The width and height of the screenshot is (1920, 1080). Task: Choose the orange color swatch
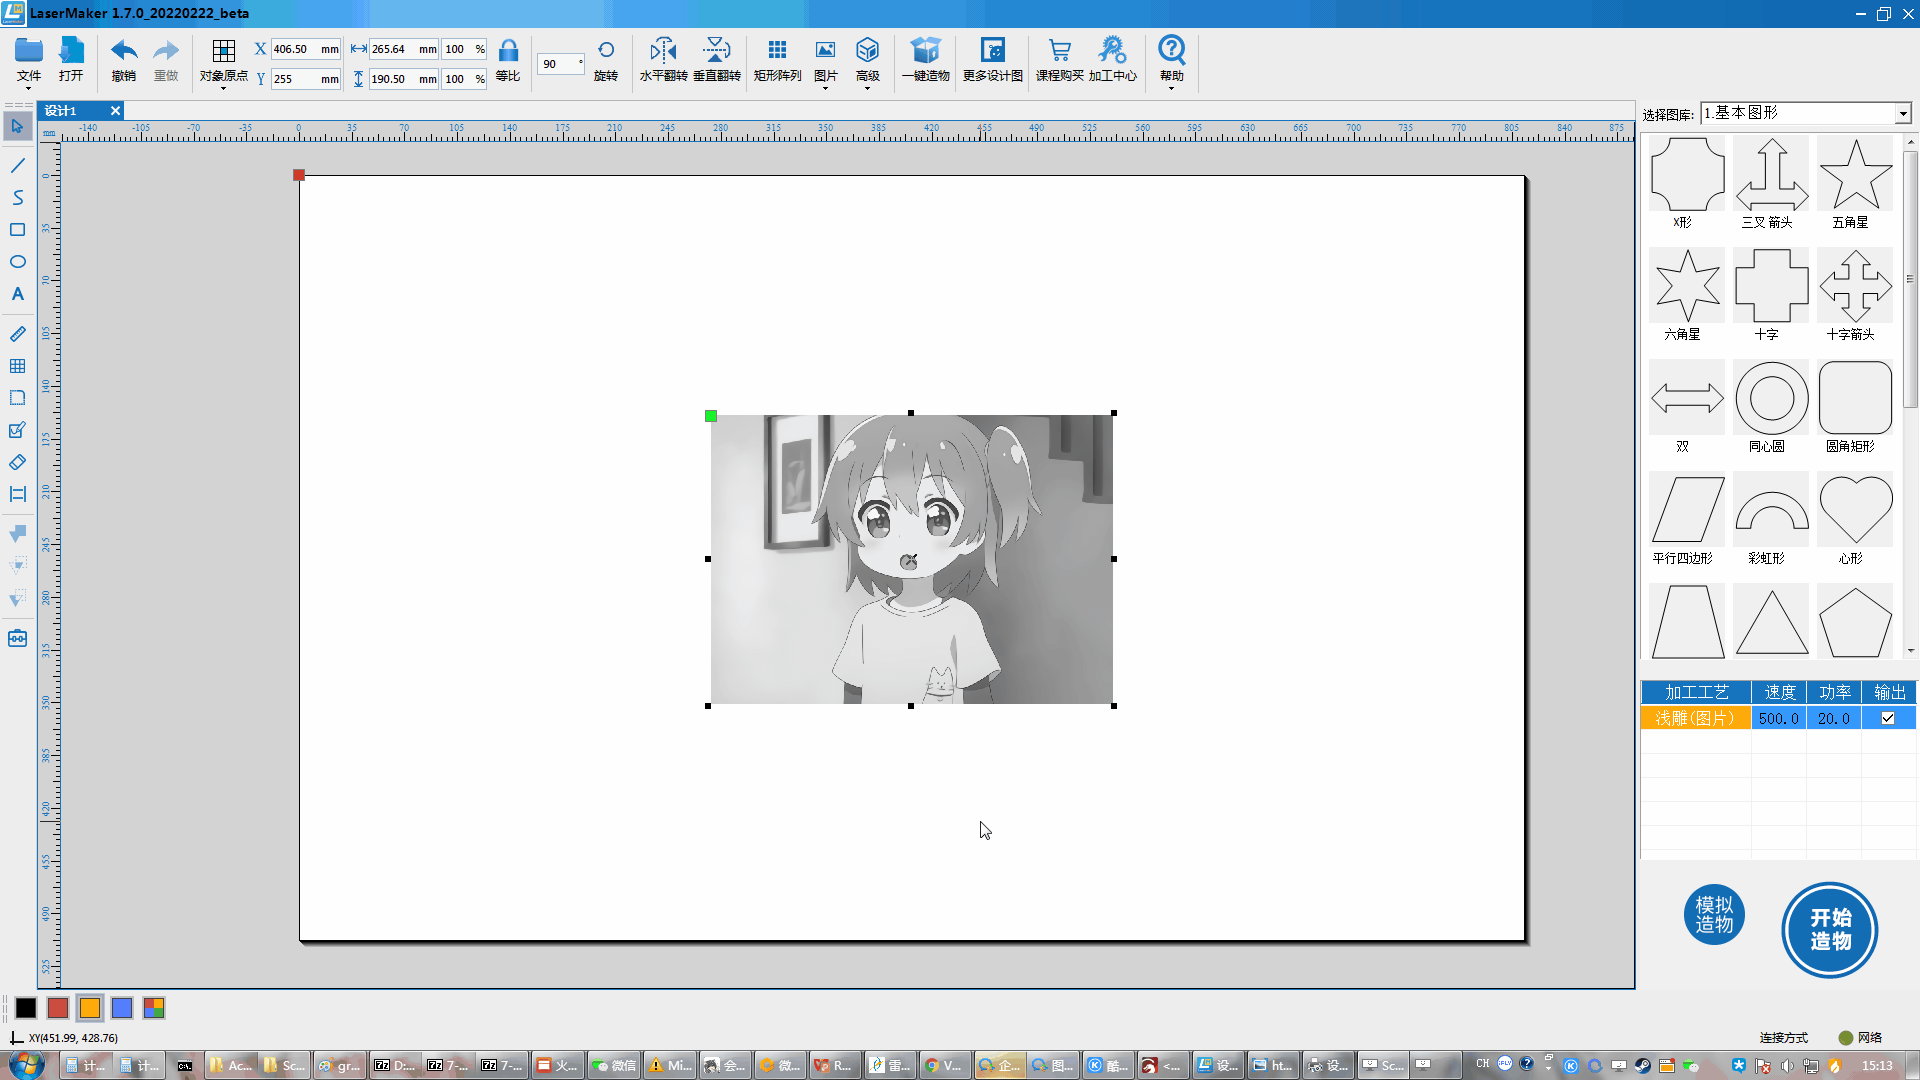tap(90, 1008)
